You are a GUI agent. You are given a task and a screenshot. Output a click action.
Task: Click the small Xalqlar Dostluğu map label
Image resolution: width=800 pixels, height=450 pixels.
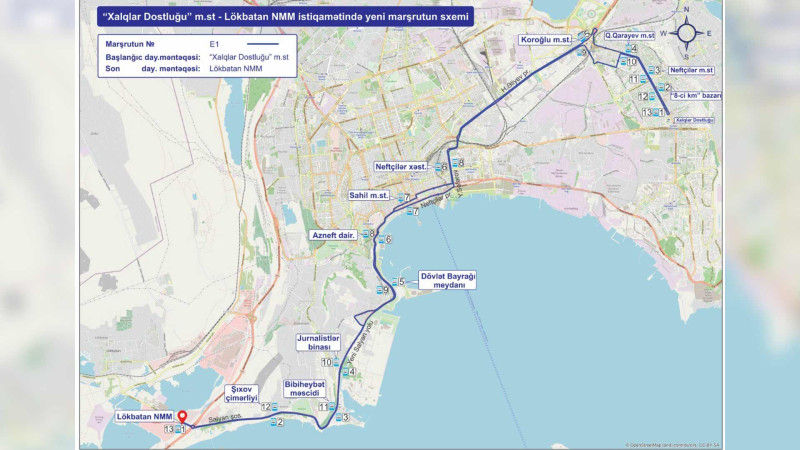coord(694,120)
